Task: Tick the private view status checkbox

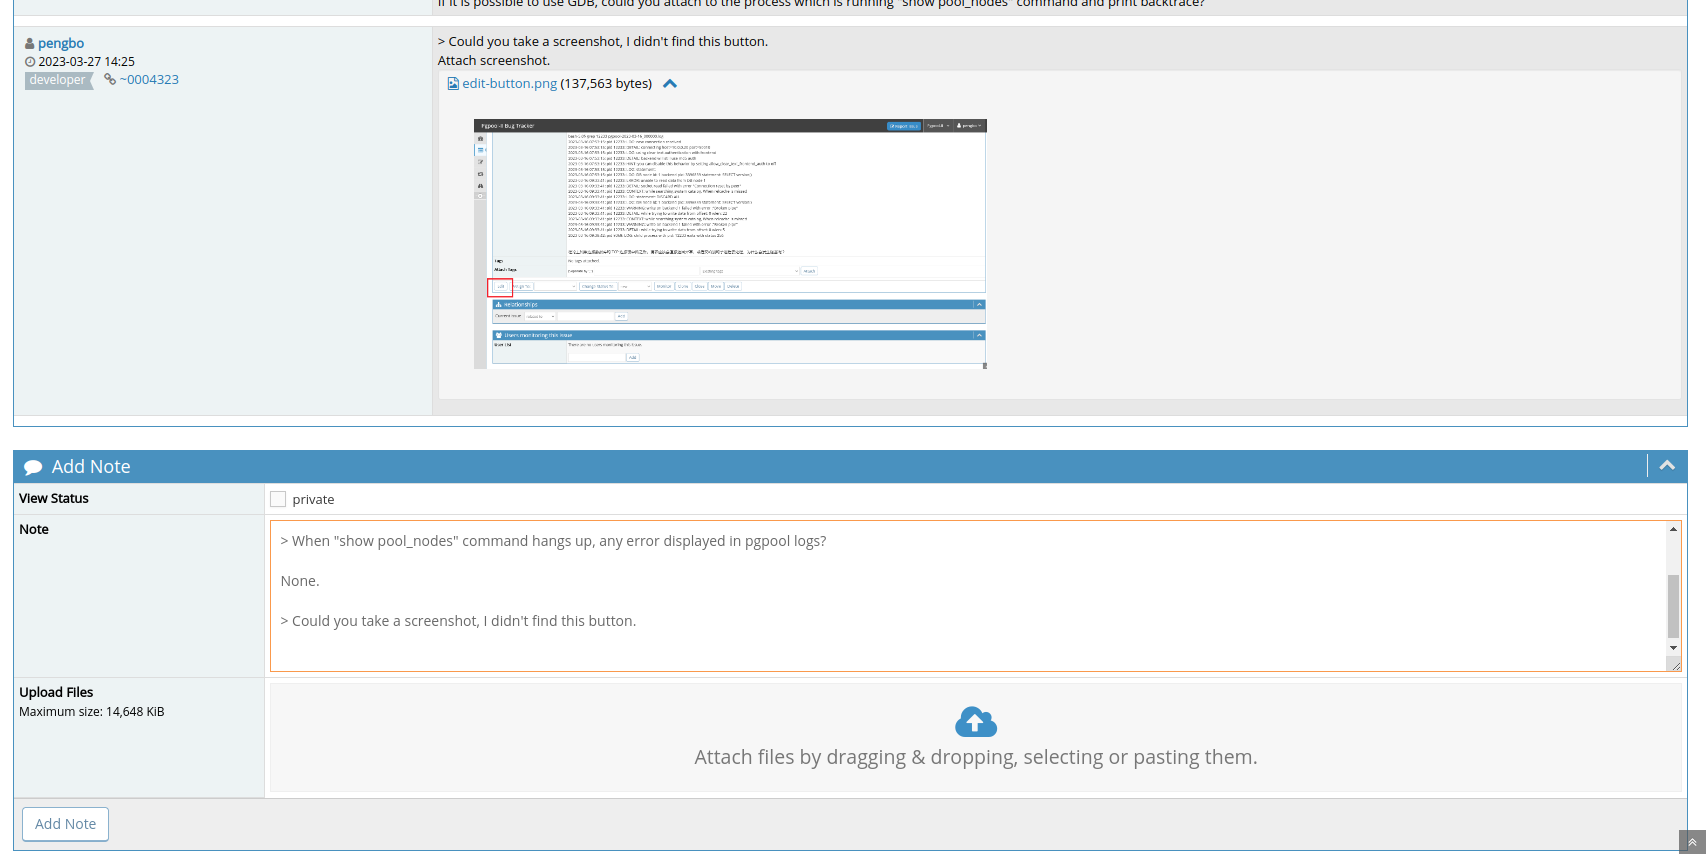Action: 278,499
